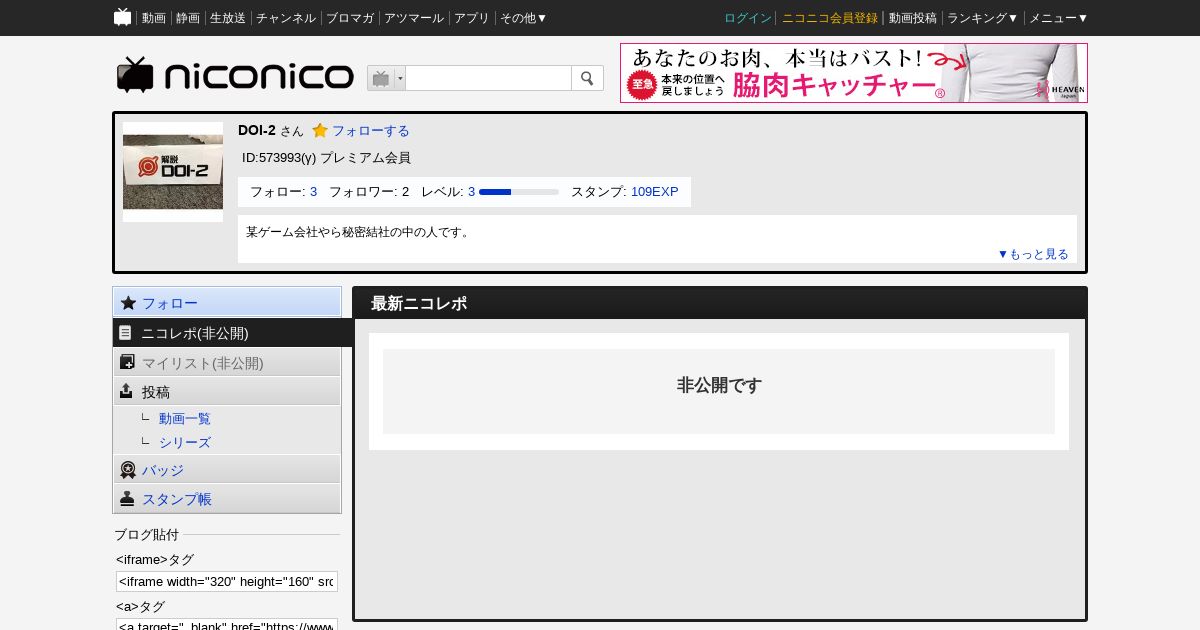The height and width of the screenshot is (630, 1200).
Task: Select マイリスト(非公開) in the sidebar
Action: [227, 363]
